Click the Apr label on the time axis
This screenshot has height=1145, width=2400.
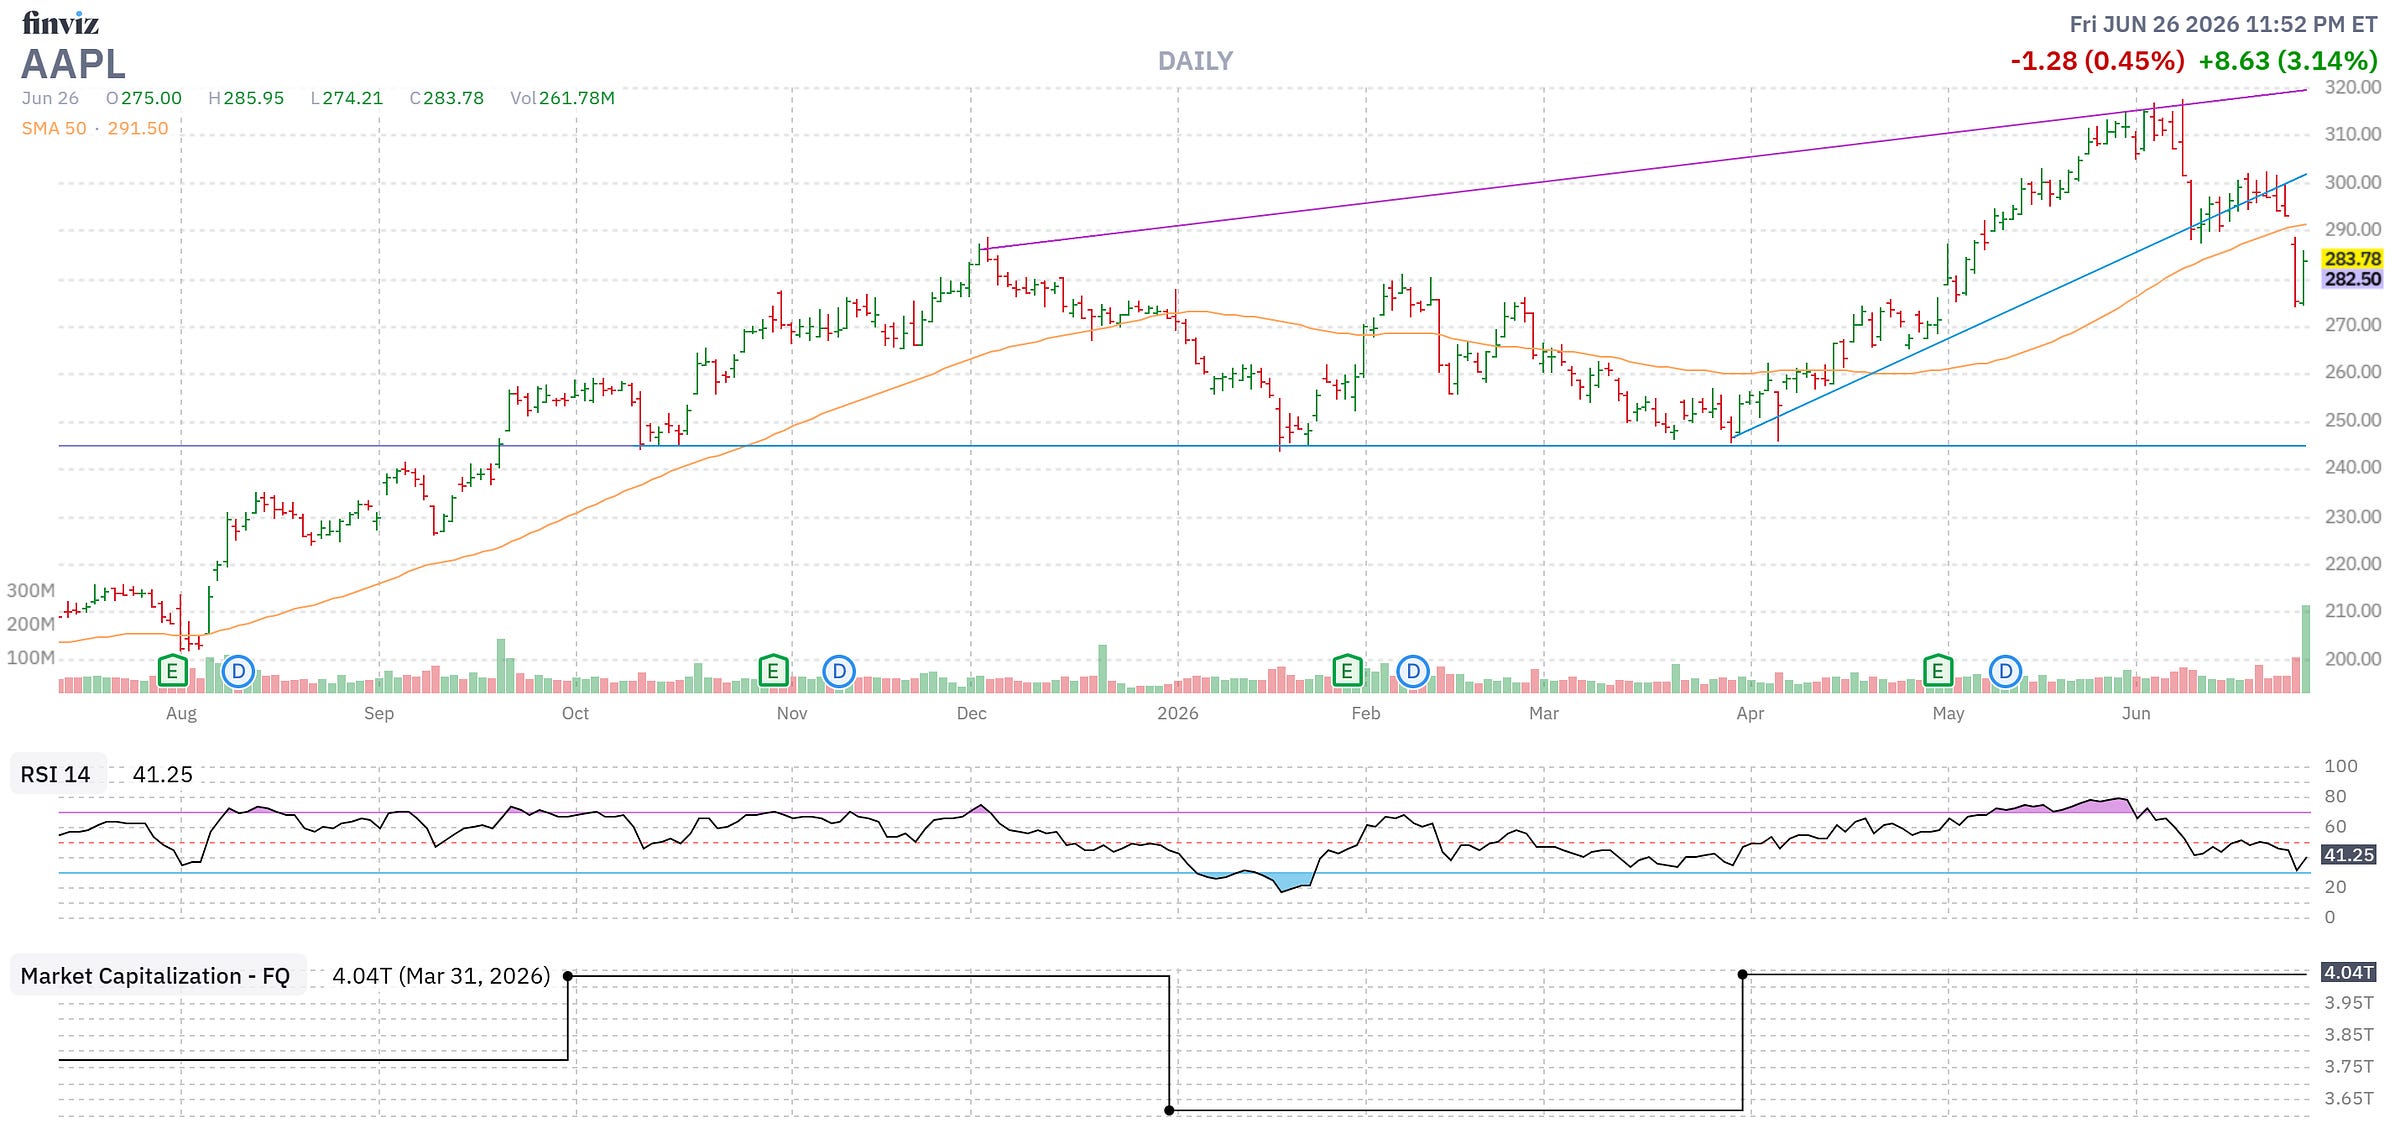[x=1750, y=713]
